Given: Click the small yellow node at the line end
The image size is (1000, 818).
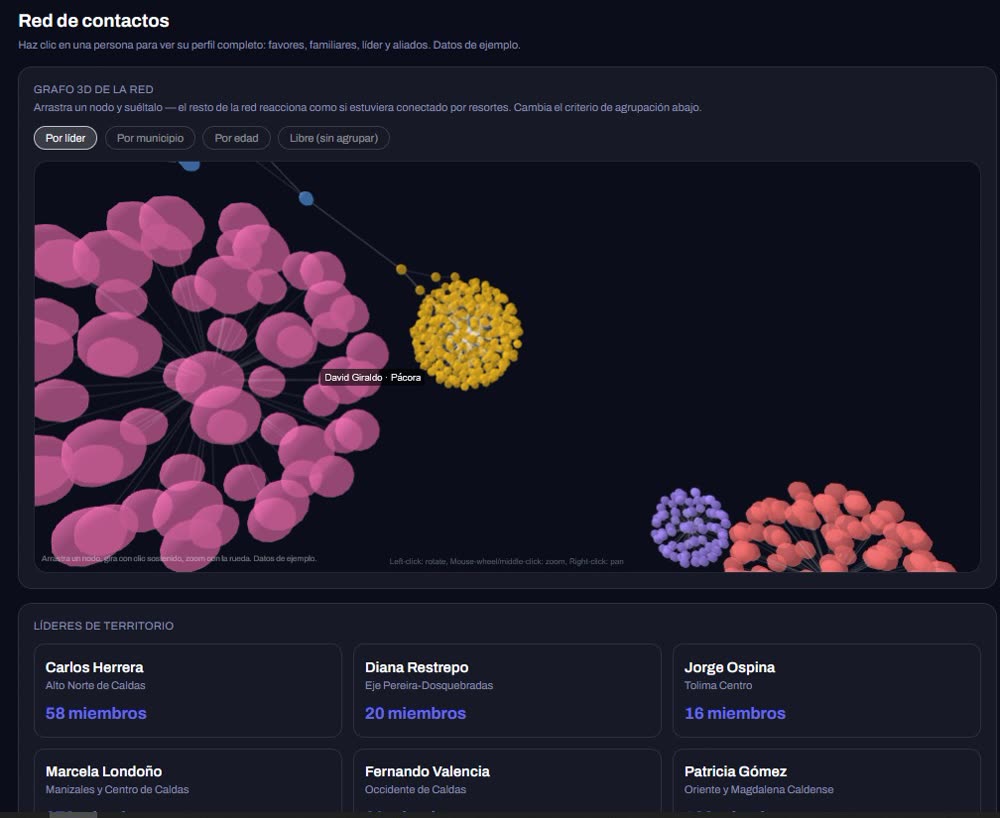Looking at the screenshot, I should pyautogui.click(x=401, y=270).
